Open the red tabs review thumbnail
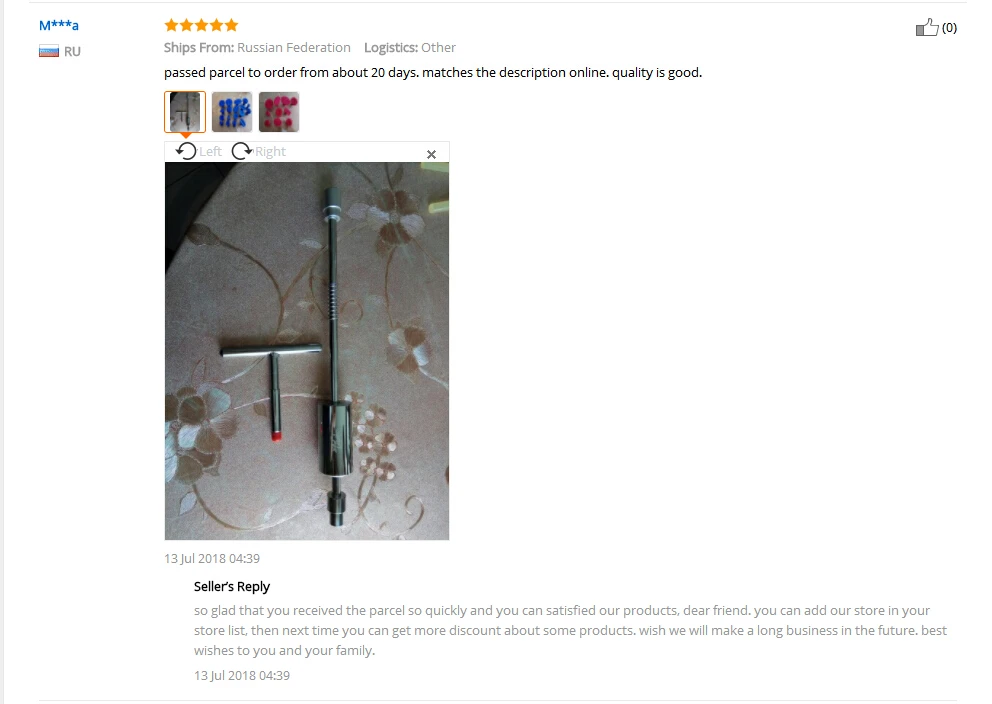992x704 pixels. click(x=279, y=112)
